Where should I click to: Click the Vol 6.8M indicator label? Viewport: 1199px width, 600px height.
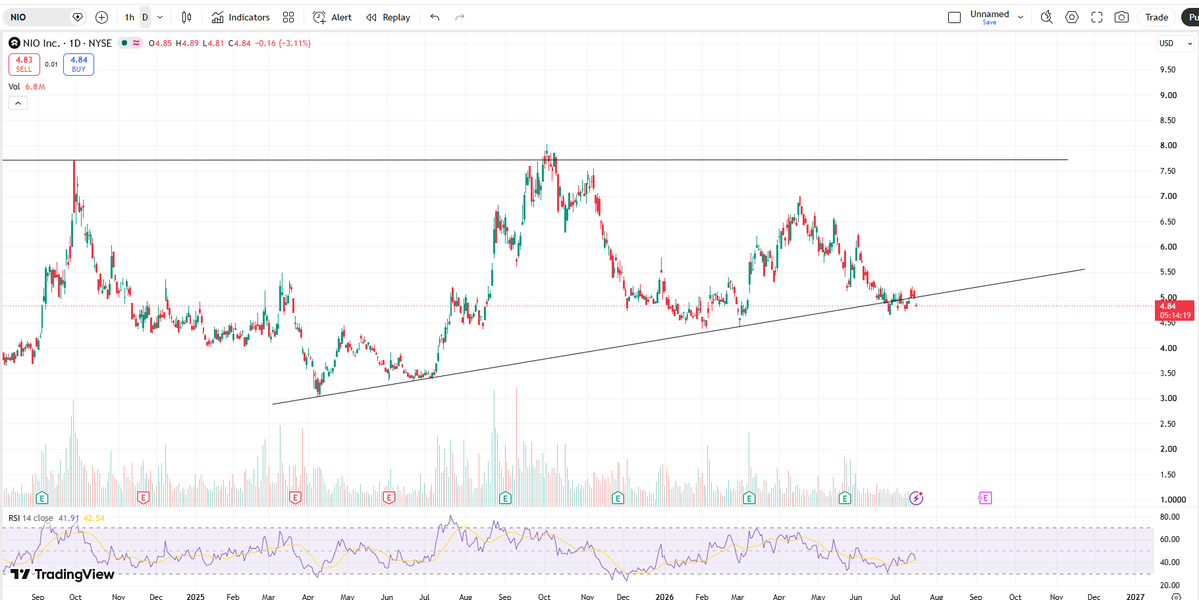[27, 86]
